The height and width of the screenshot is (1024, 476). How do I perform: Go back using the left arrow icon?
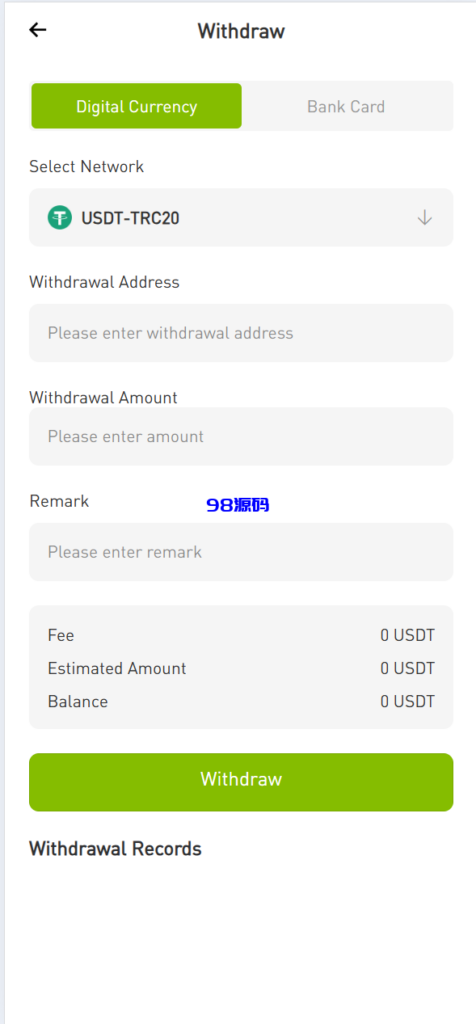(x=38, y=30)
